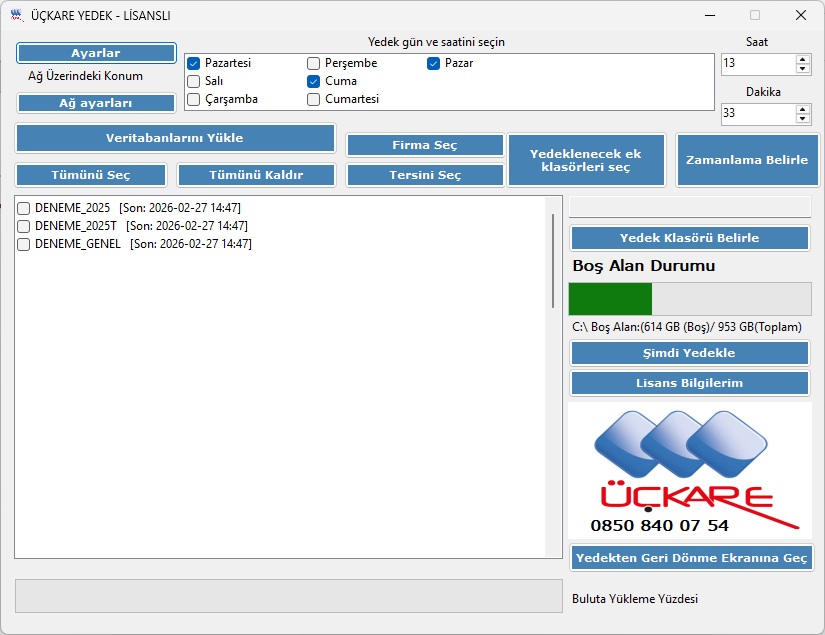Image resolution: width=825 pixels, height=635 pixels.
Task: Toggle the Cumartesi checkbox
Action: point(314,99)
